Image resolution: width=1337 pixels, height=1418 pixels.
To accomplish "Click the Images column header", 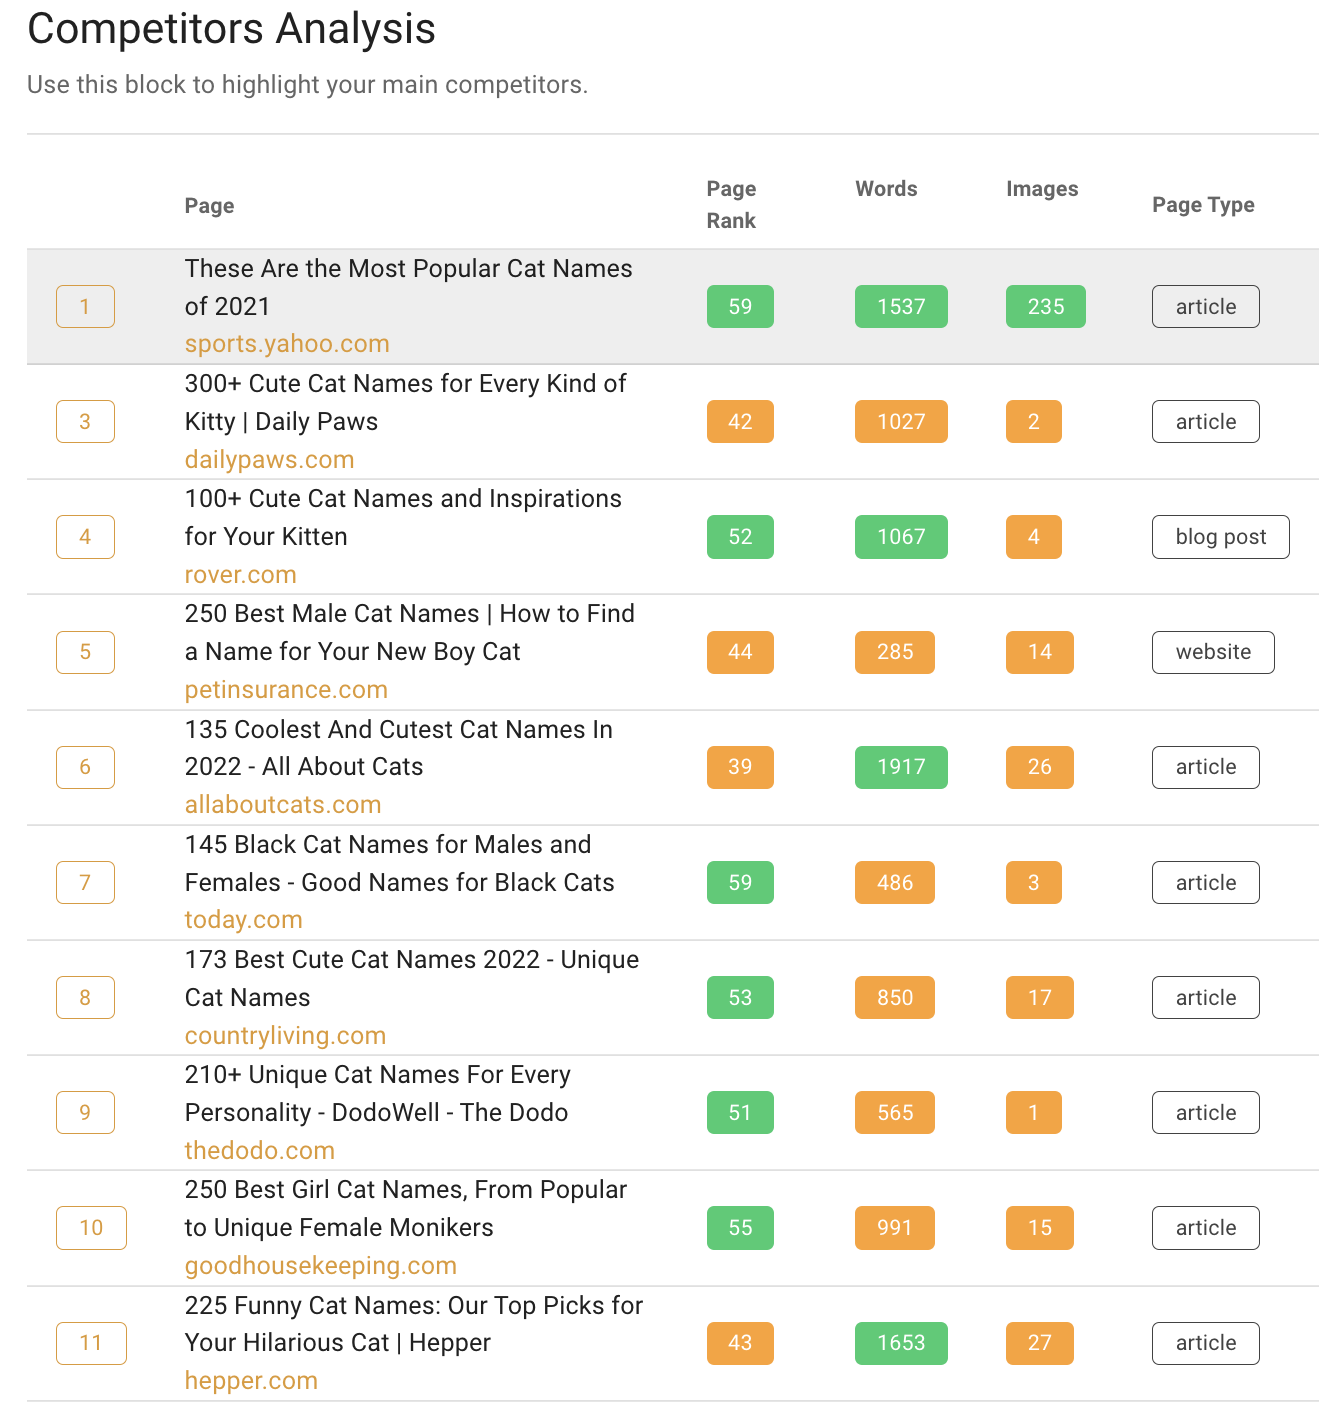I will pos(1042,188).
